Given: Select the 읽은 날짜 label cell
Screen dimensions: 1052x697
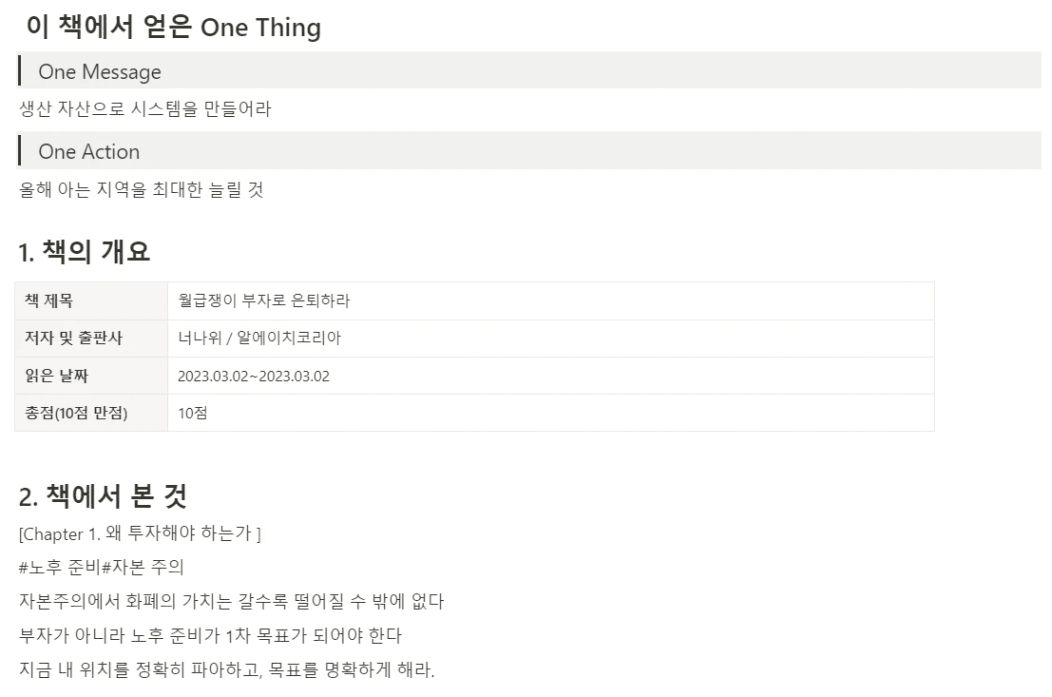Looking at the screenshot, I should pos(91,376).
